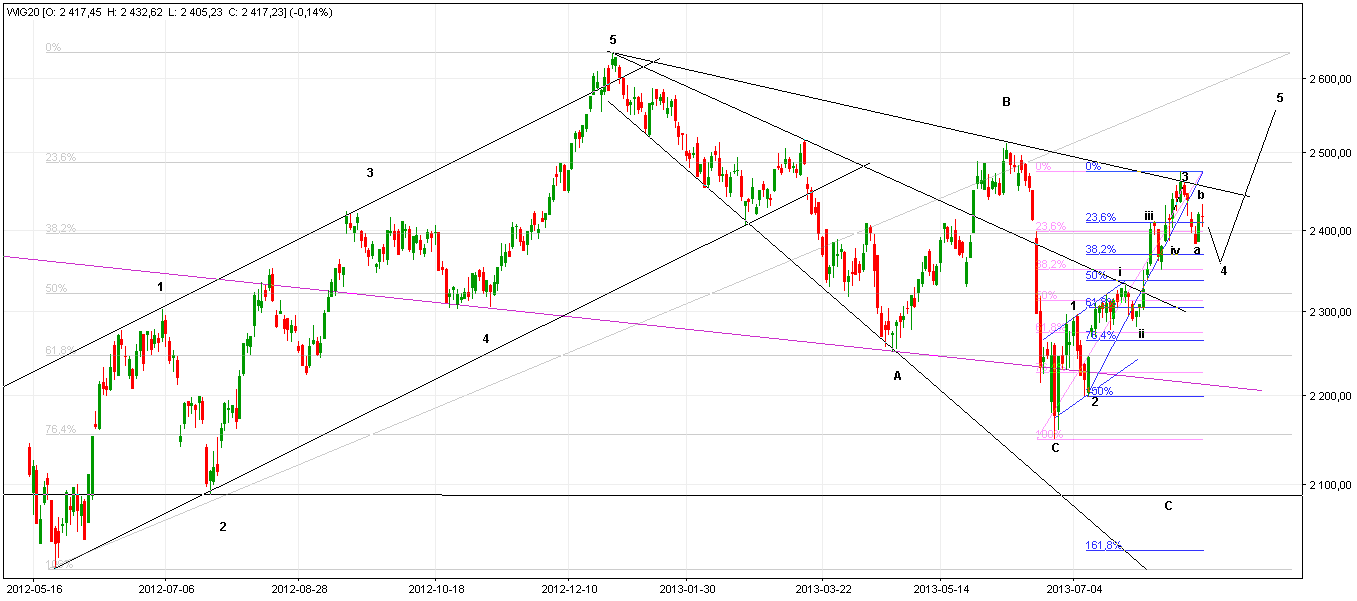Image resolution: width=1357 pixels, height=601 pixels.
Task: Click the small wave label b
Action: 1201,195
